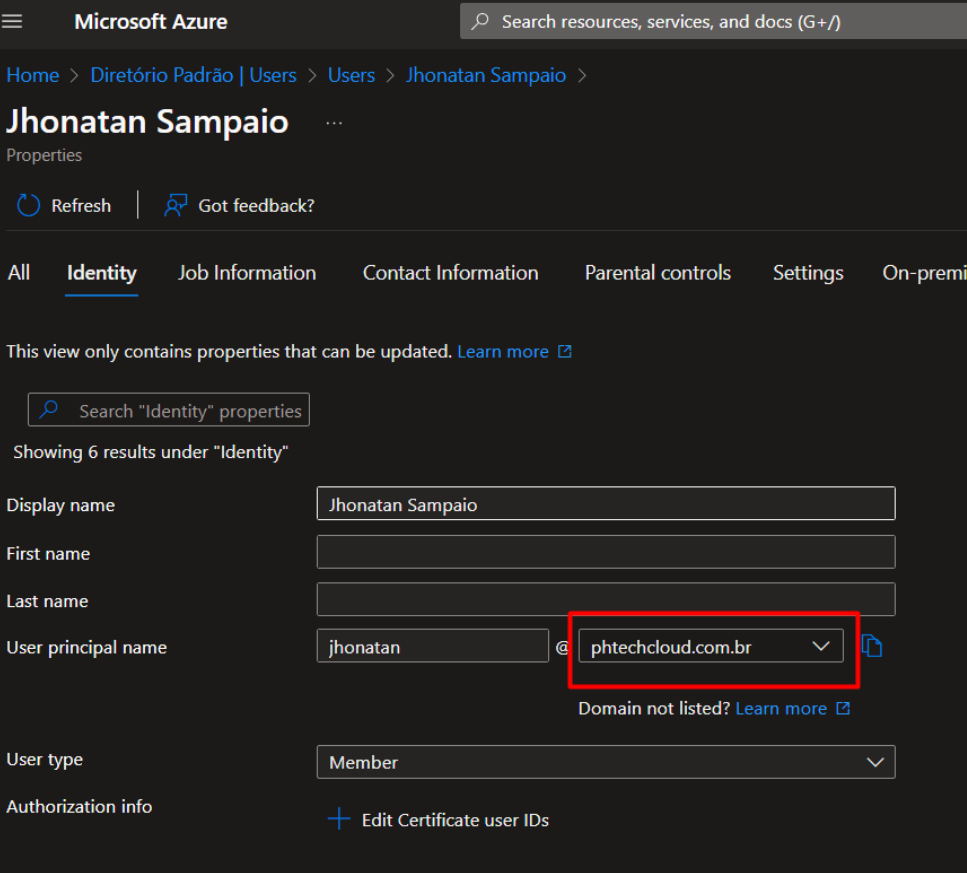Open the hamburger portal menu
Viewport: 967px width, 873px height.
12,22
